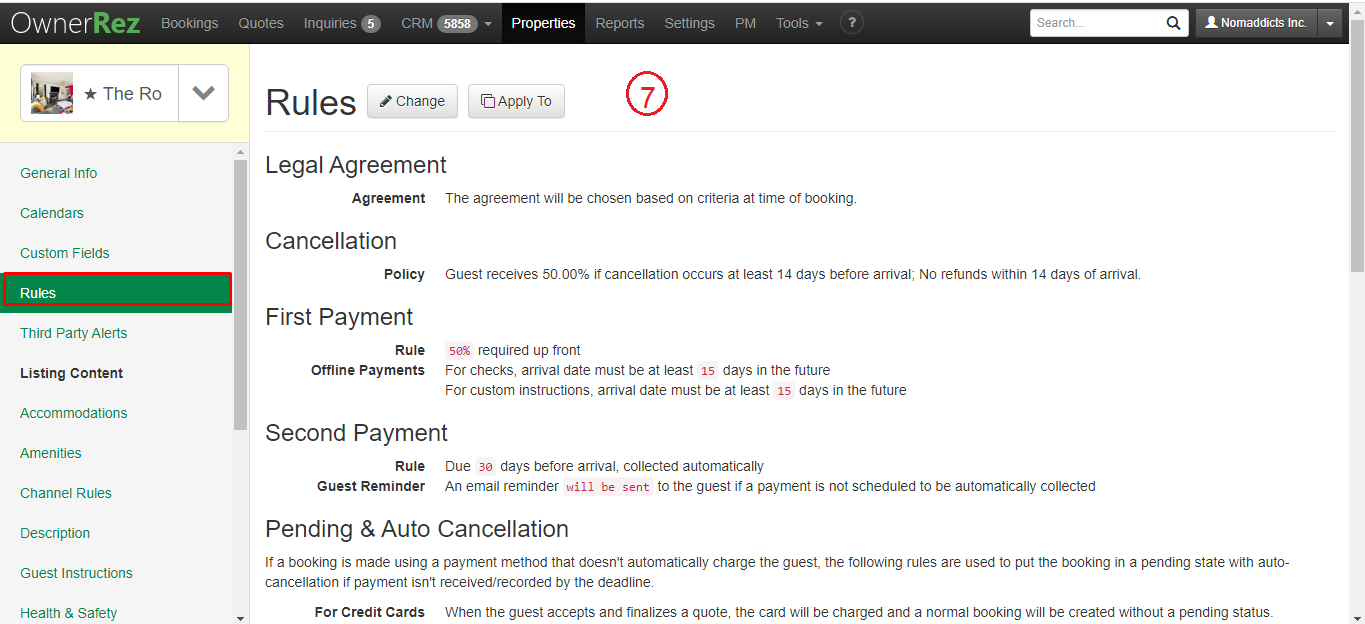Click the Listing Content sidebar heading

tap(71, 373)
